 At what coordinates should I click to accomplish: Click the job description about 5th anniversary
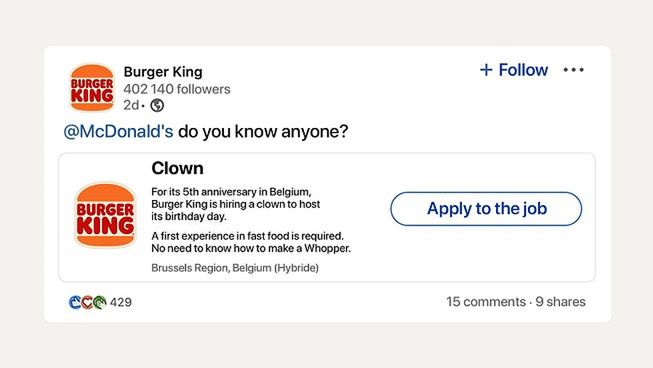click(x=236, y=204)
